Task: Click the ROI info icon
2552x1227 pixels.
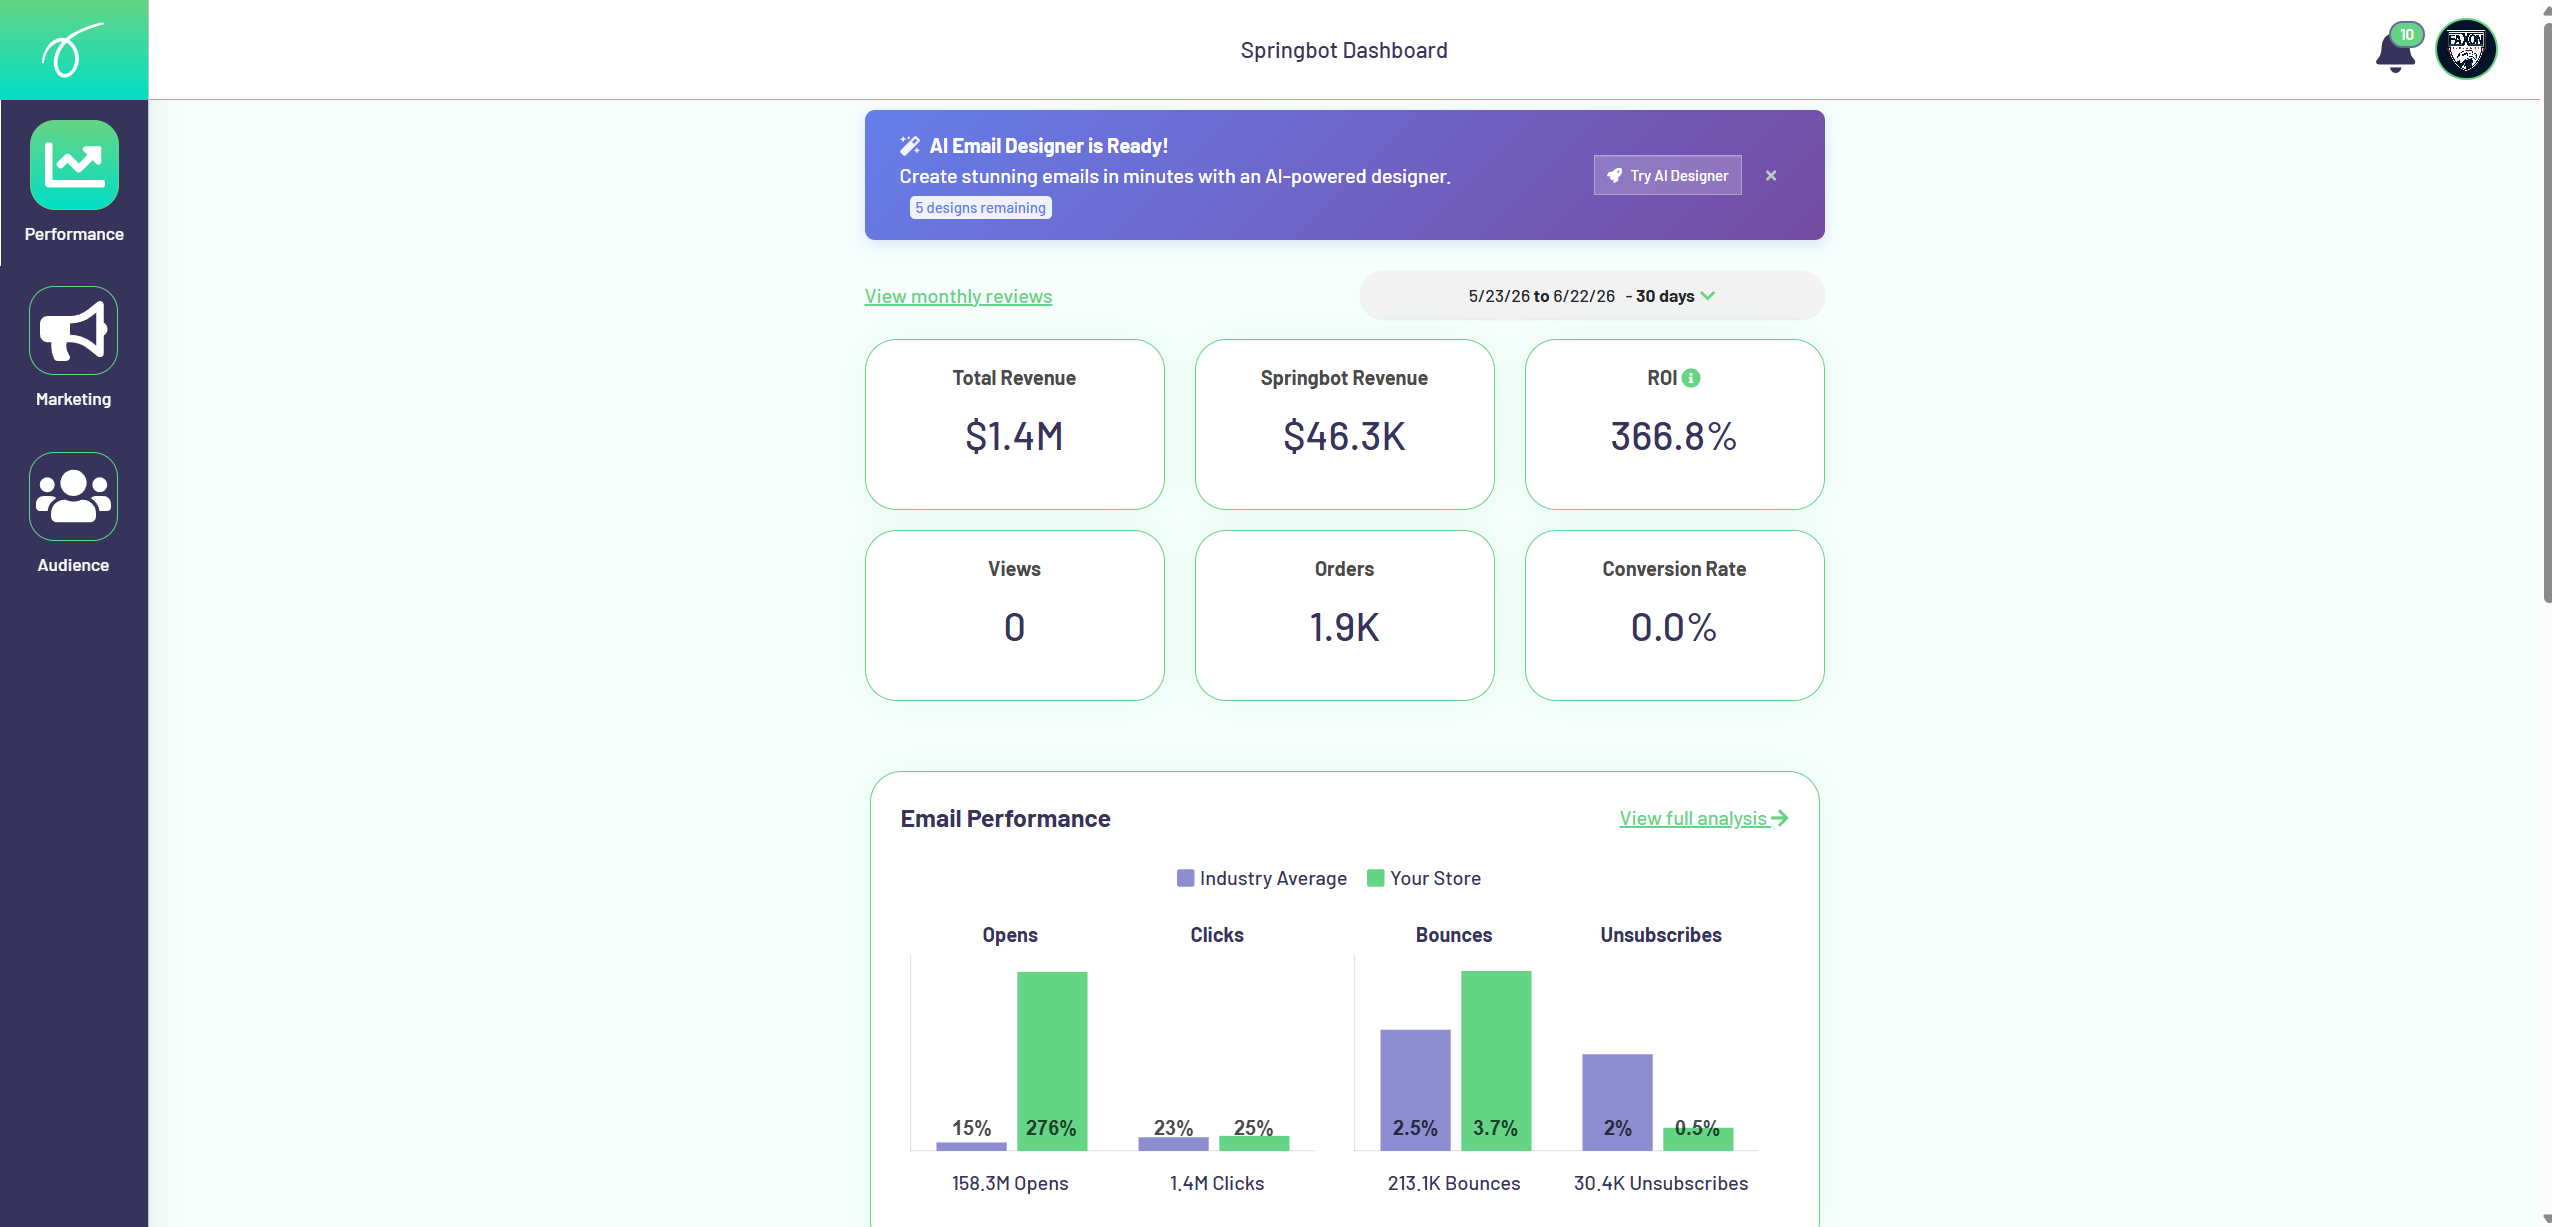Action: coord(1691,378)
